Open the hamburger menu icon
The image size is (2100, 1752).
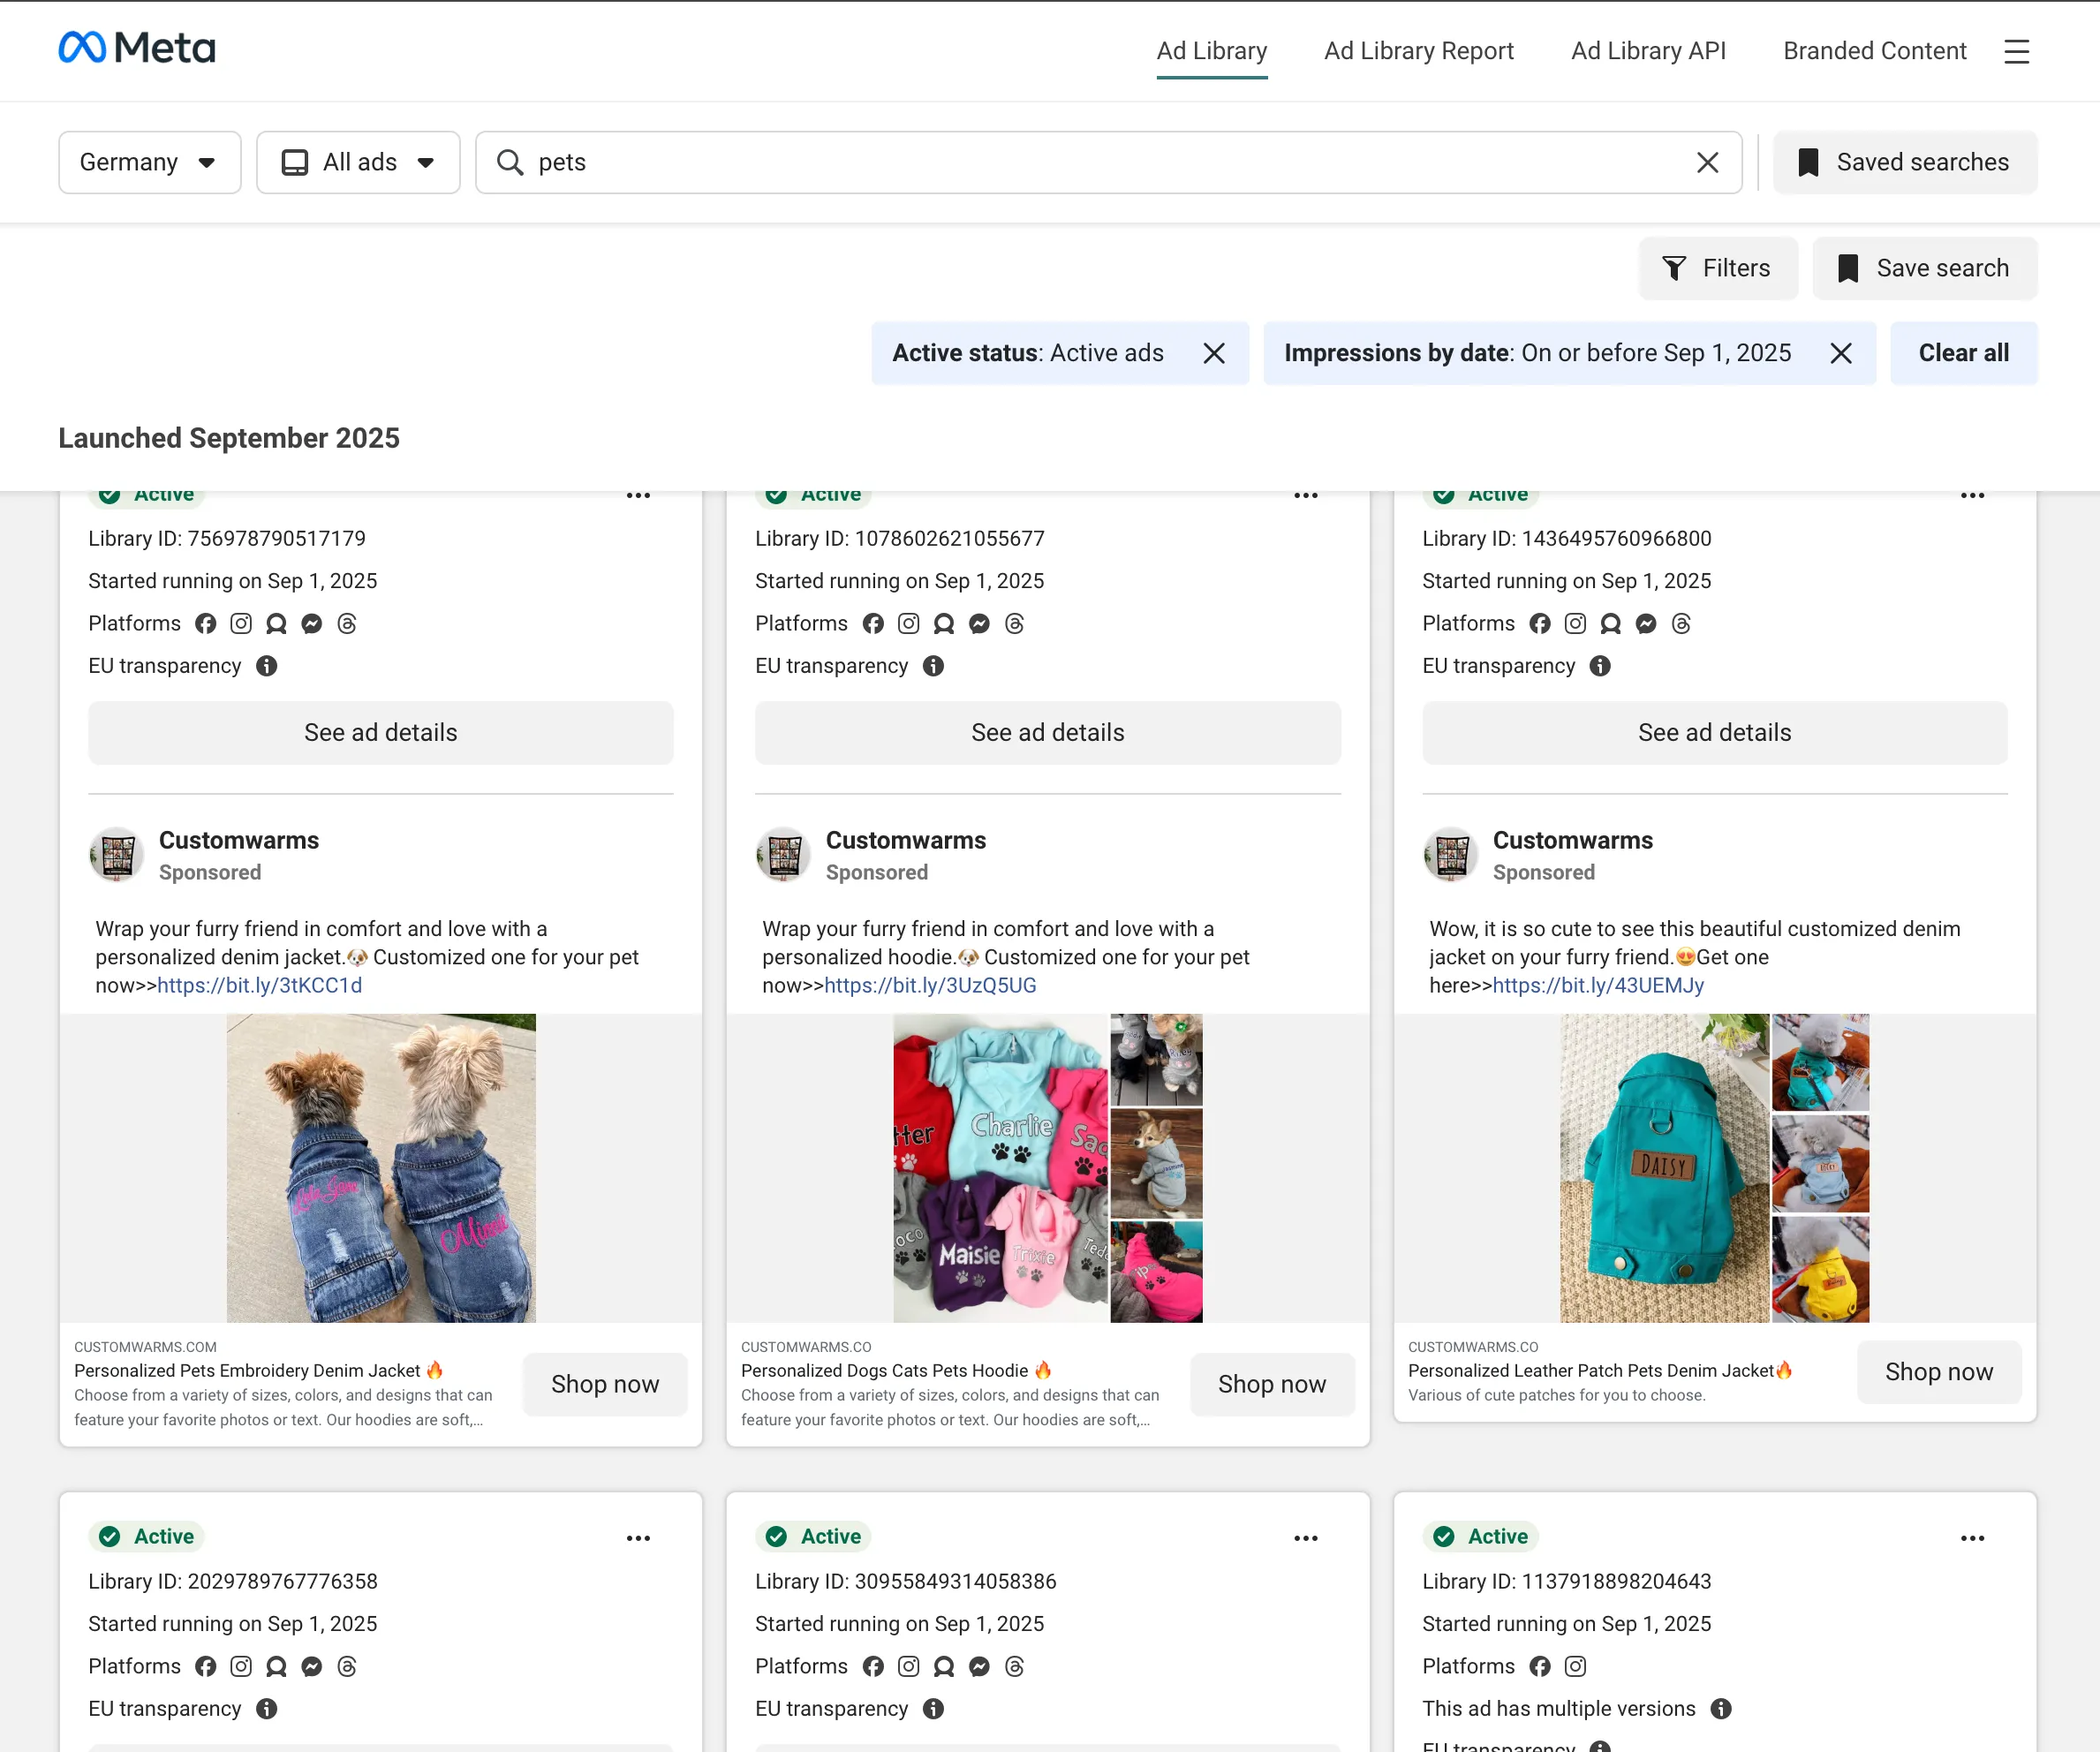coord(2016,52)
